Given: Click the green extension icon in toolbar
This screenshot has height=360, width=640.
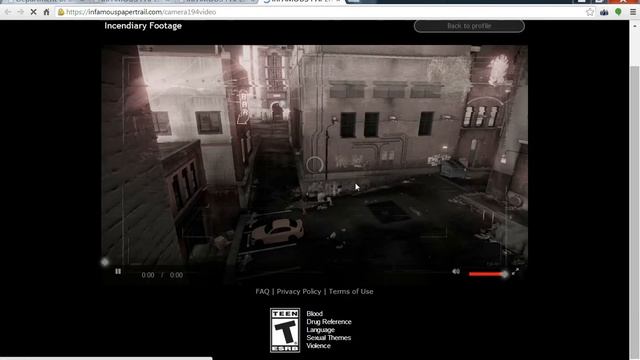Looking at the screenshot, I should (x=618, y=12).
